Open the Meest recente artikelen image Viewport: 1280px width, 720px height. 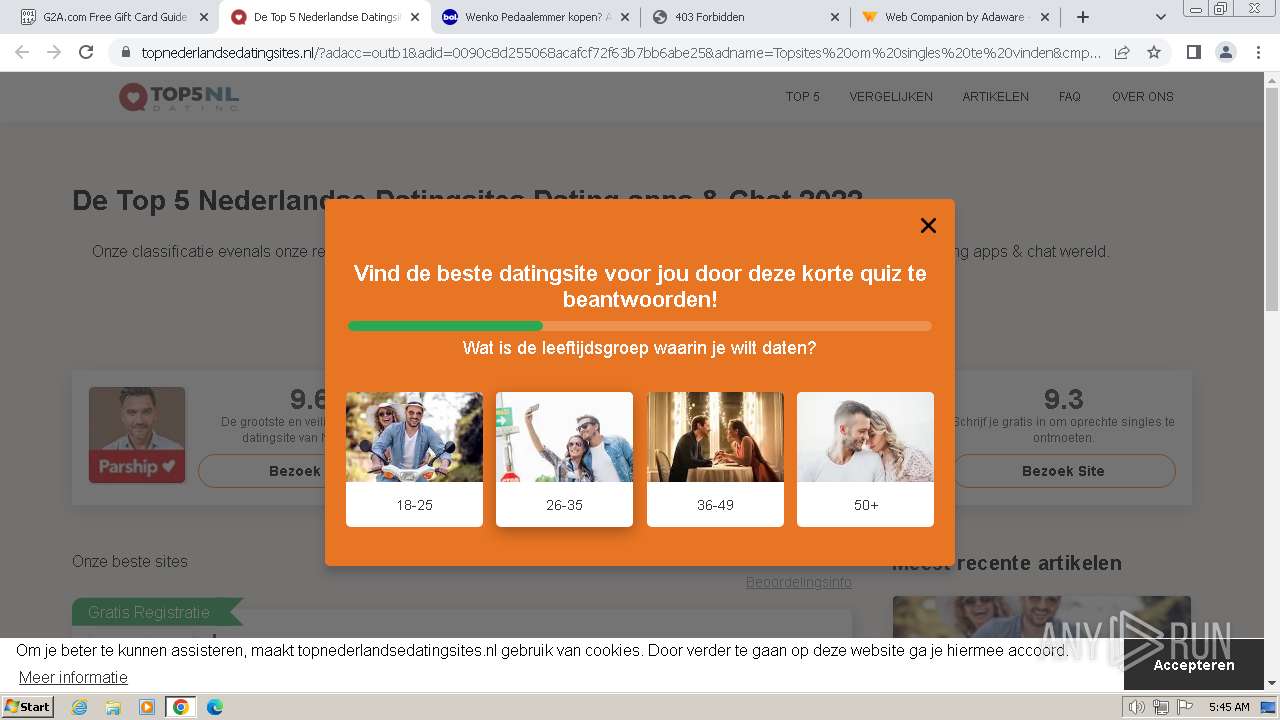(1041, 617)
